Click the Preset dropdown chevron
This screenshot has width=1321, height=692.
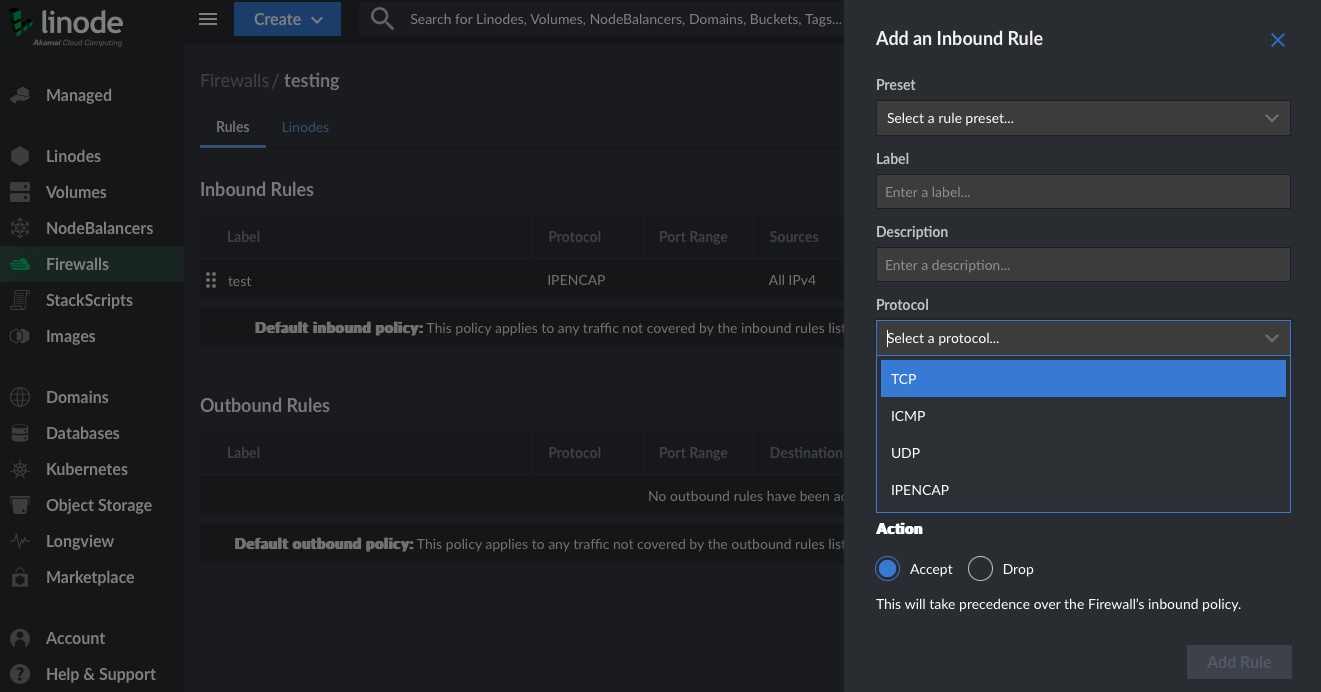pyautogui.click(x=1271, y=118)
